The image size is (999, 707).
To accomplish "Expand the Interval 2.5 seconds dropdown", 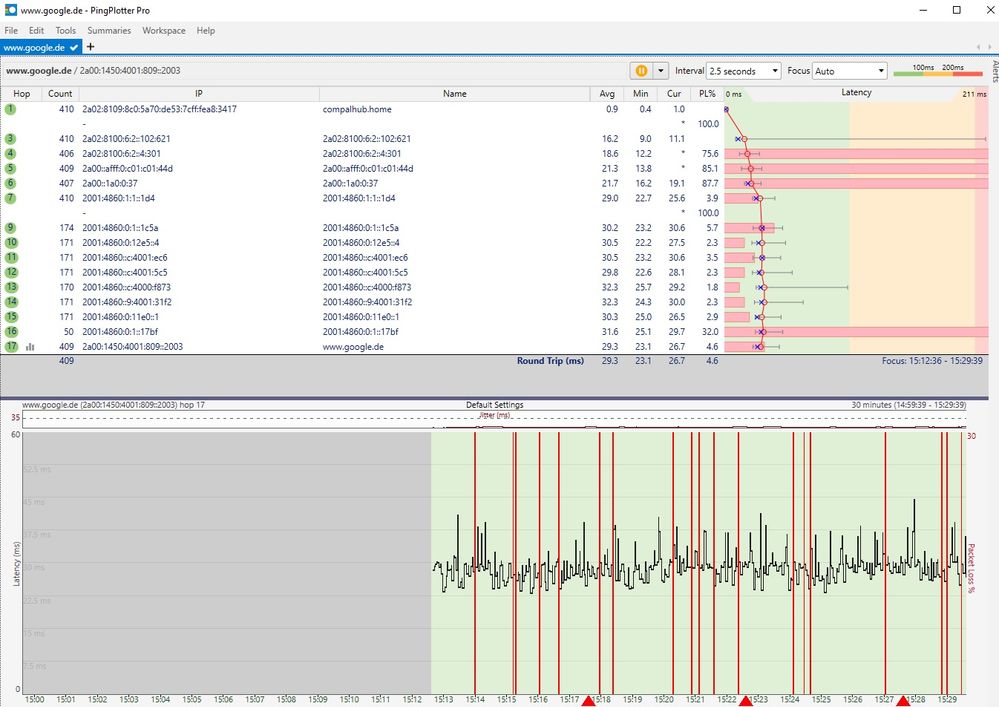I will [743, 71].
